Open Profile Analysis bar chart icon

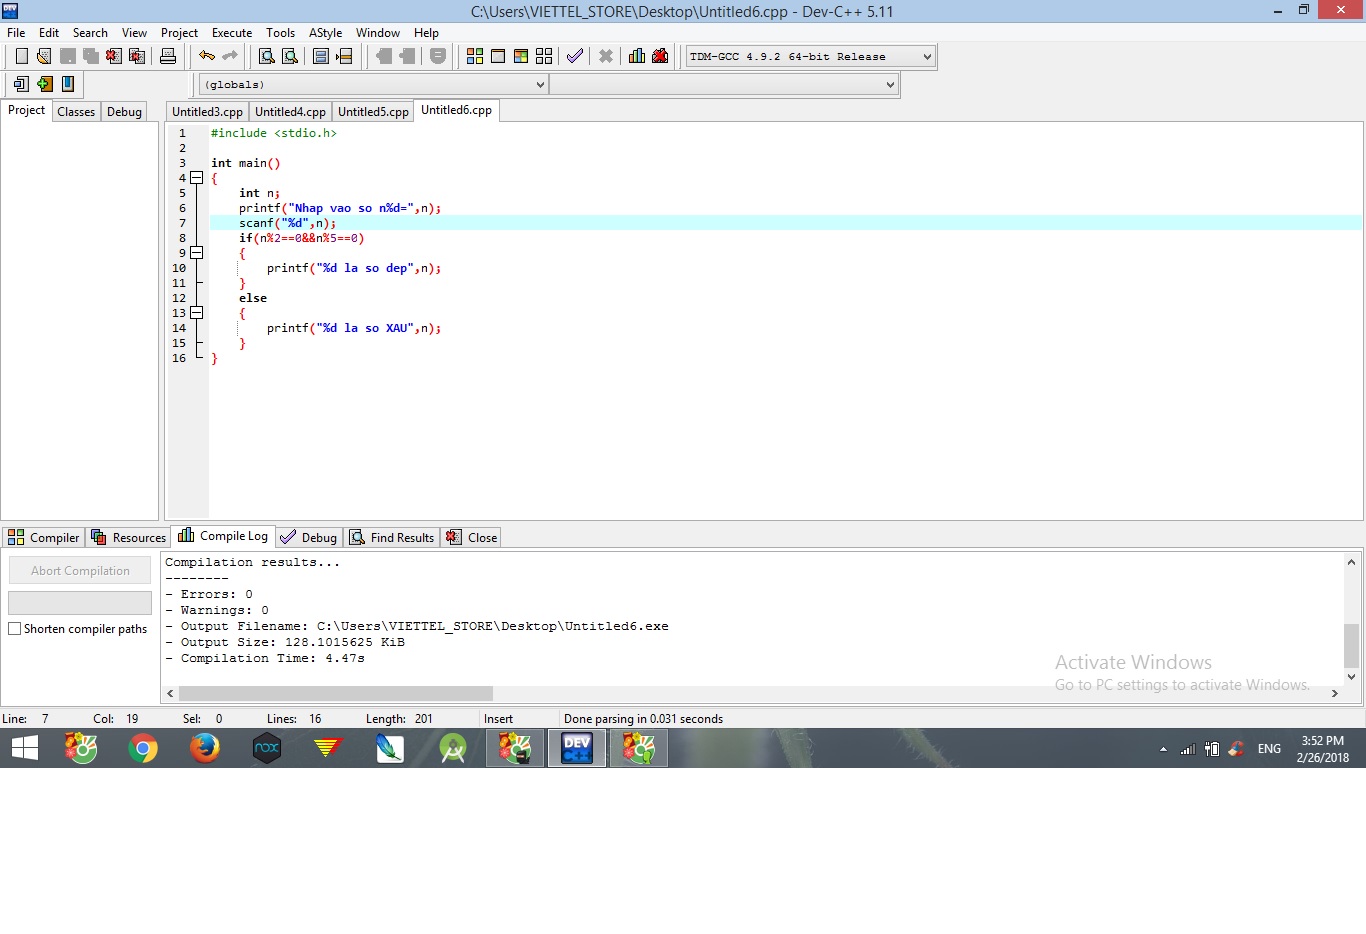(x=637, y=57)
